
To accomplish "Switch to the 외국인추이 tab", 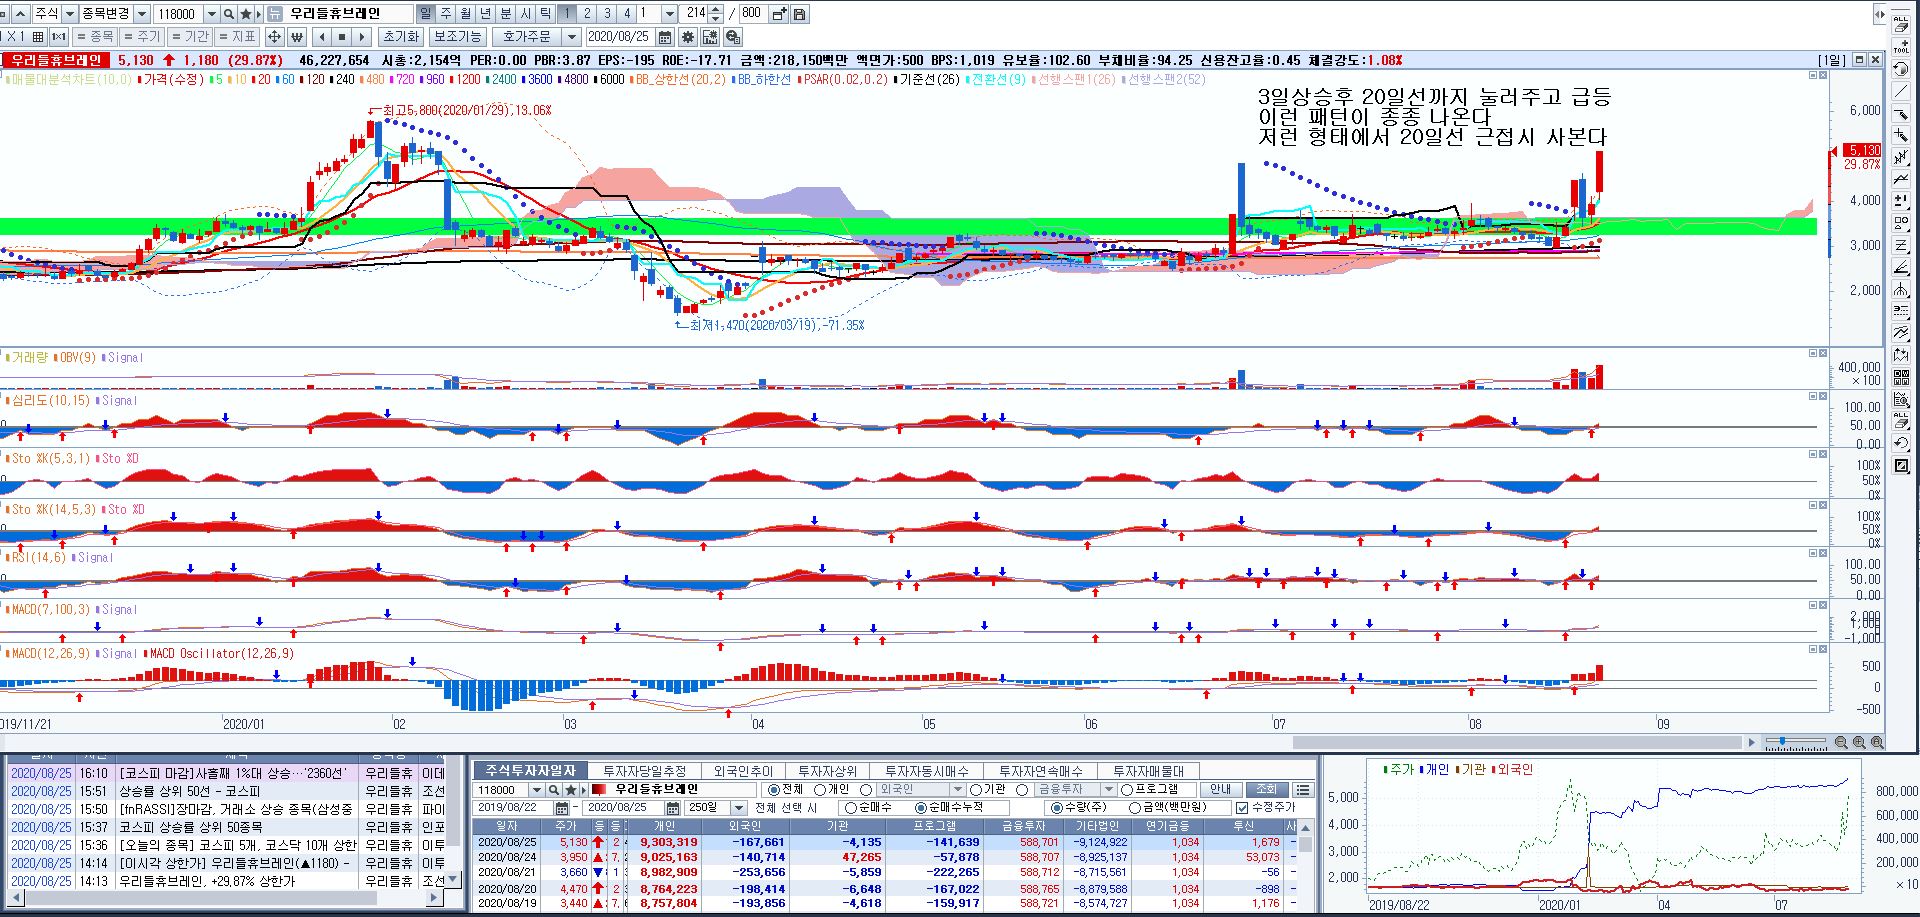I will [743, 771].
